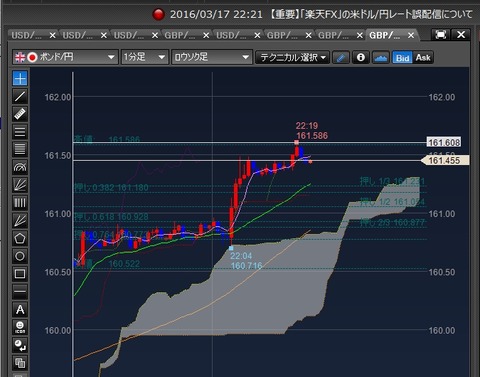The height and width of the screenshot is (377, 480).
Task: Choose the three horizontal lines tool
Action: pyautogui.click(x=20, y=132)
